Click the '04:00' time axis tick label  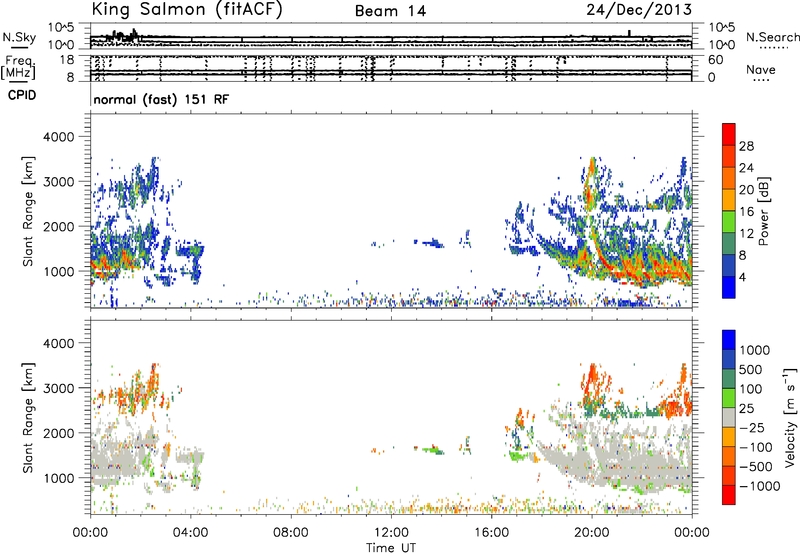click(190, 533)
